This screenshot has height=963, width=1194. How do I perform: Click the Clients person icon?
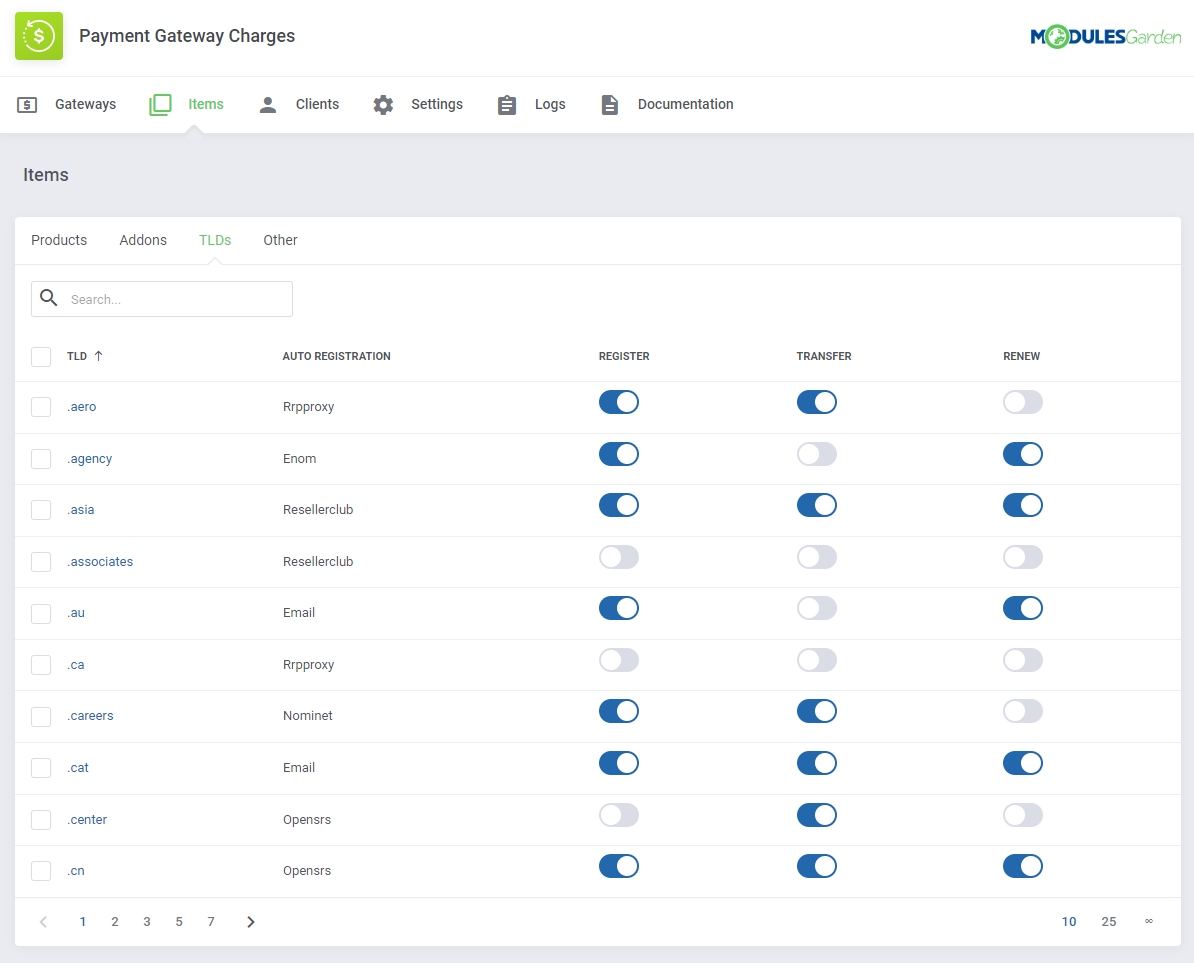coord(267,104)
